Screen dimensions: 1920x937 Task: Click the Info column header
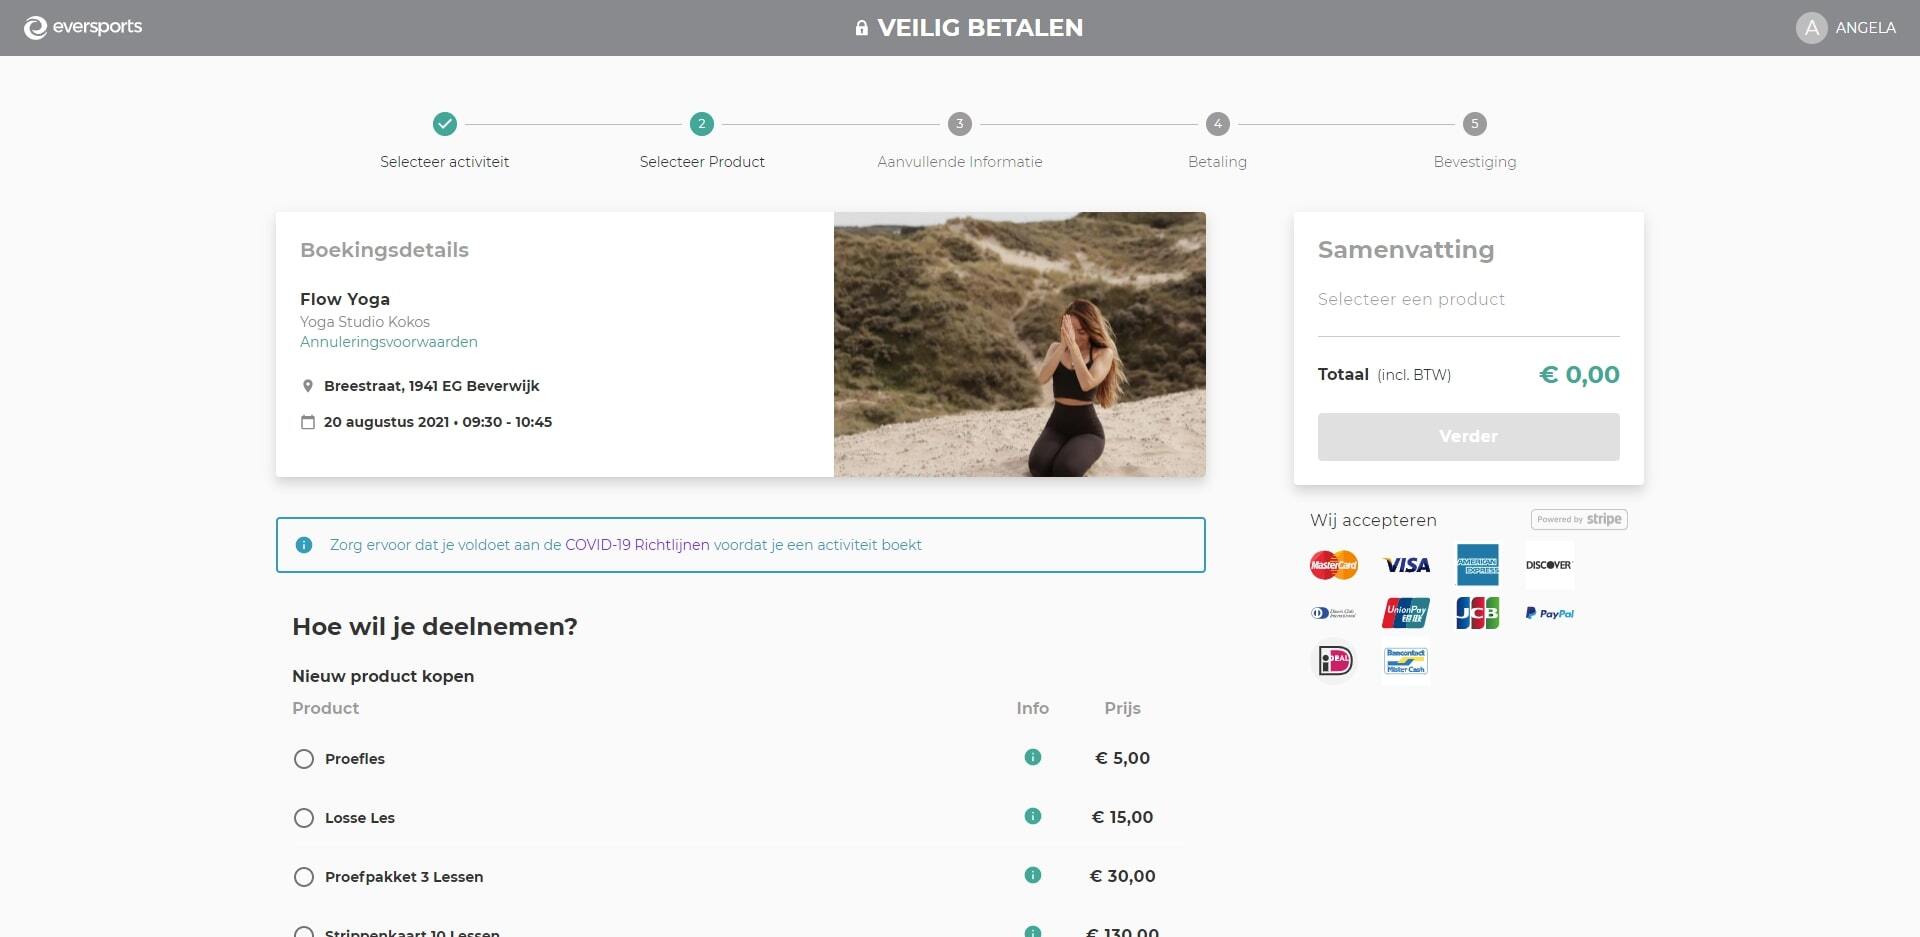pos(1033,708)
